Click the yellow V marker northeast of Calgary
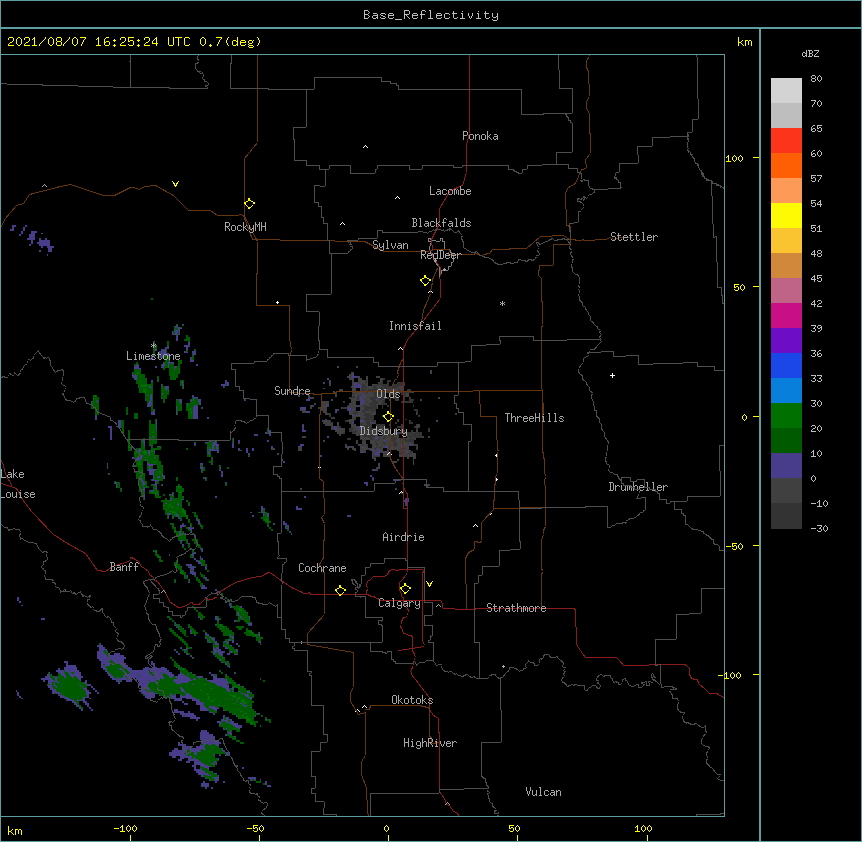The height and width of the screenshot is (842, 862). click(x=429, y=584)
